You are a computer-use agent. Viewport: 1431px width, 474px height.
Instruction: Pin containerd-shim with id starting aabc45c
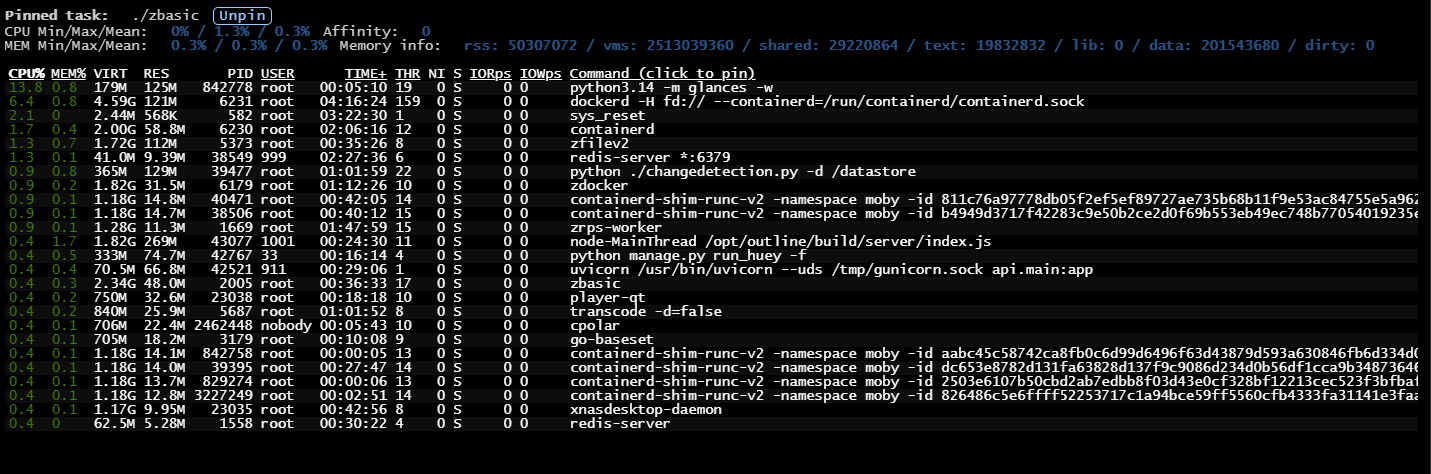click(x=994, y=353)
